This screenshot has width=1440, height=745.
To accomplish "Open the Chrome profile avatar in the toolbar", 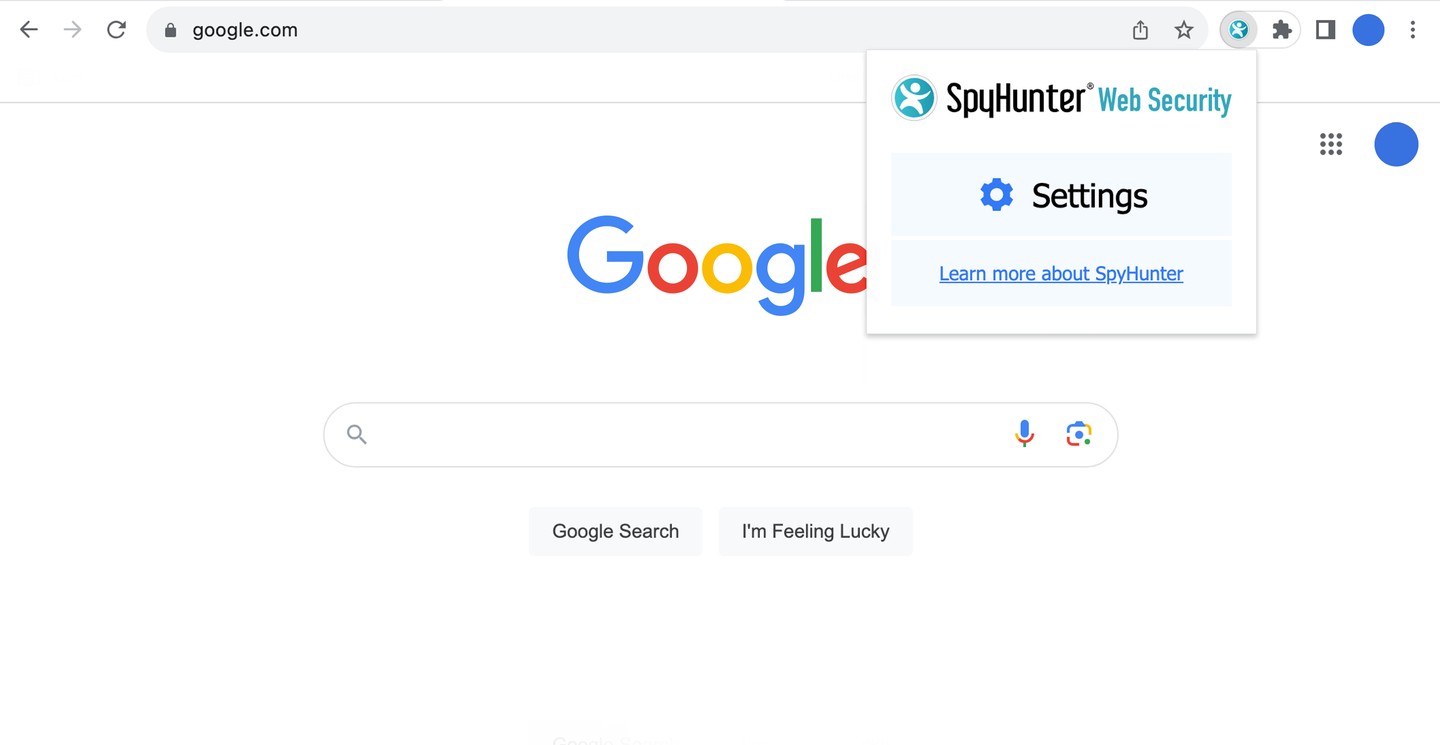I will [1368, 30].
